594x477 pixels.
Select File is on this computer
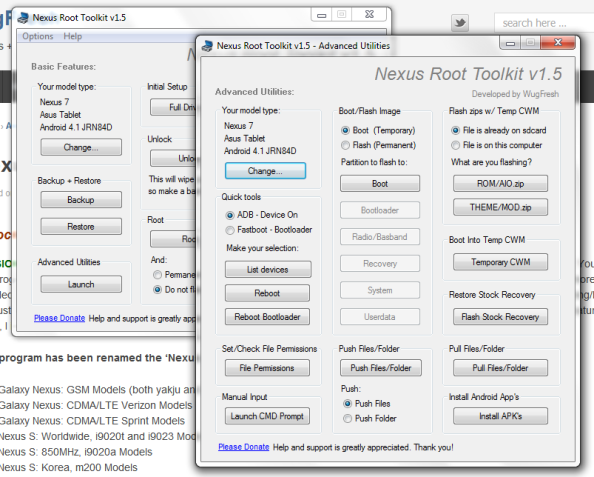click(x=456, y=145)
